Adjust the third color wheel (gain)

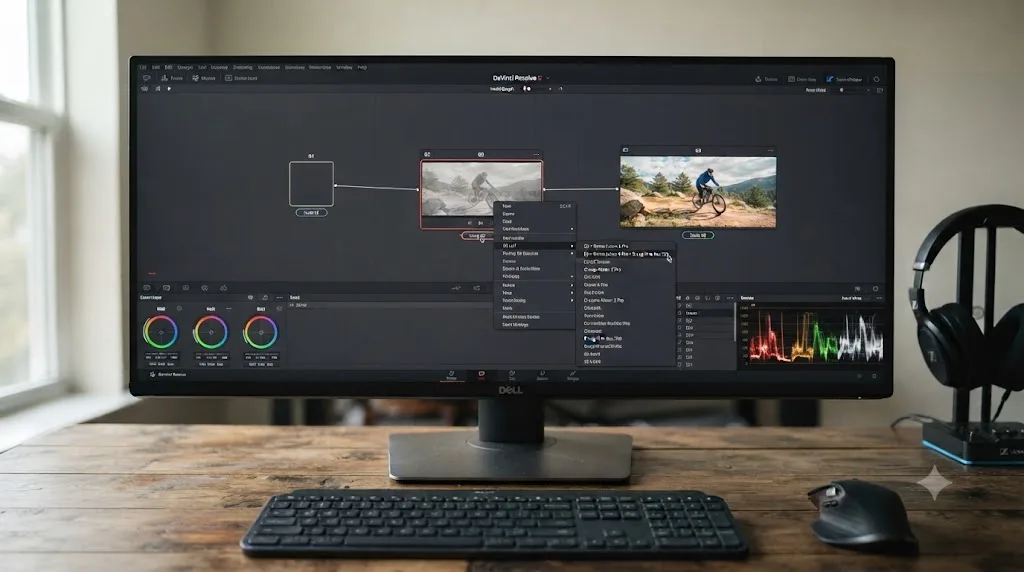click(x=261, y=332)
